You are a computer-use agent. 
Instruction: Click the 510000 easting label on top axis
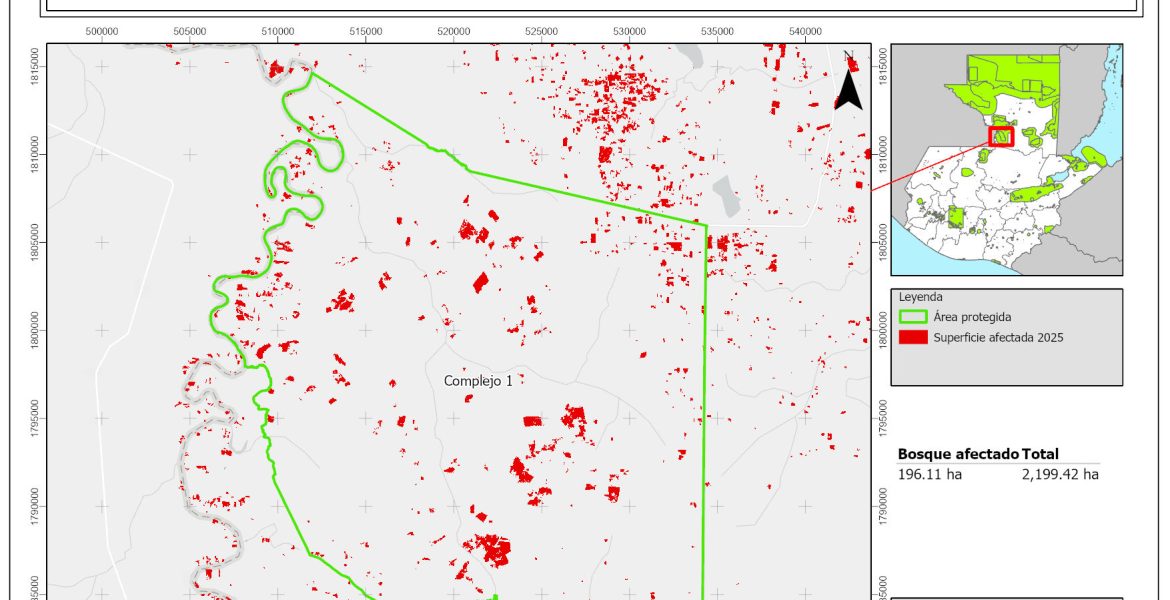pyautogui.click(x=278, y=32)
